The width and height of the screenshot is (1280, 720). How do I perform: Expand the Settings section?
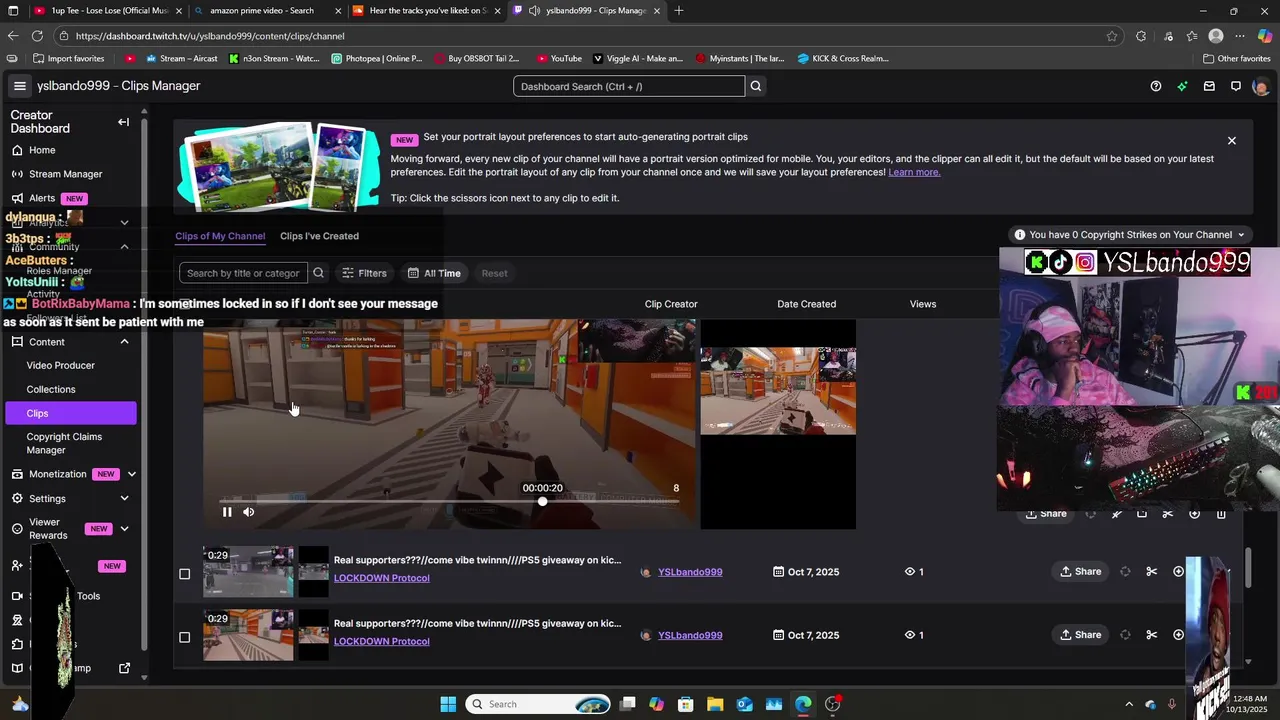(124, 499)
